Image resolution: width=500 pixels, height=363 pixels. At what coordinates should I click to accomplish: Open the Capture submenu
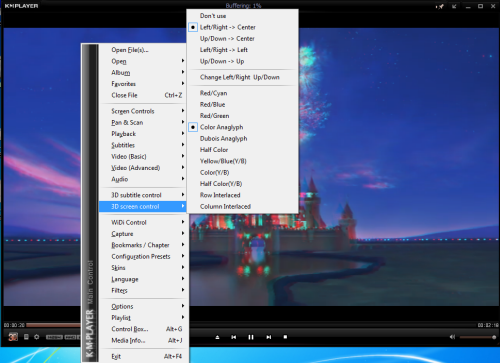pyautogui.click(x=143, y=234)
